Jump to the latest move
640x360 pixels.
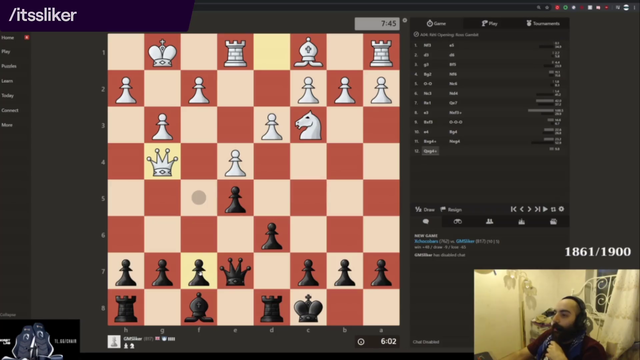(x=538, y=209)
